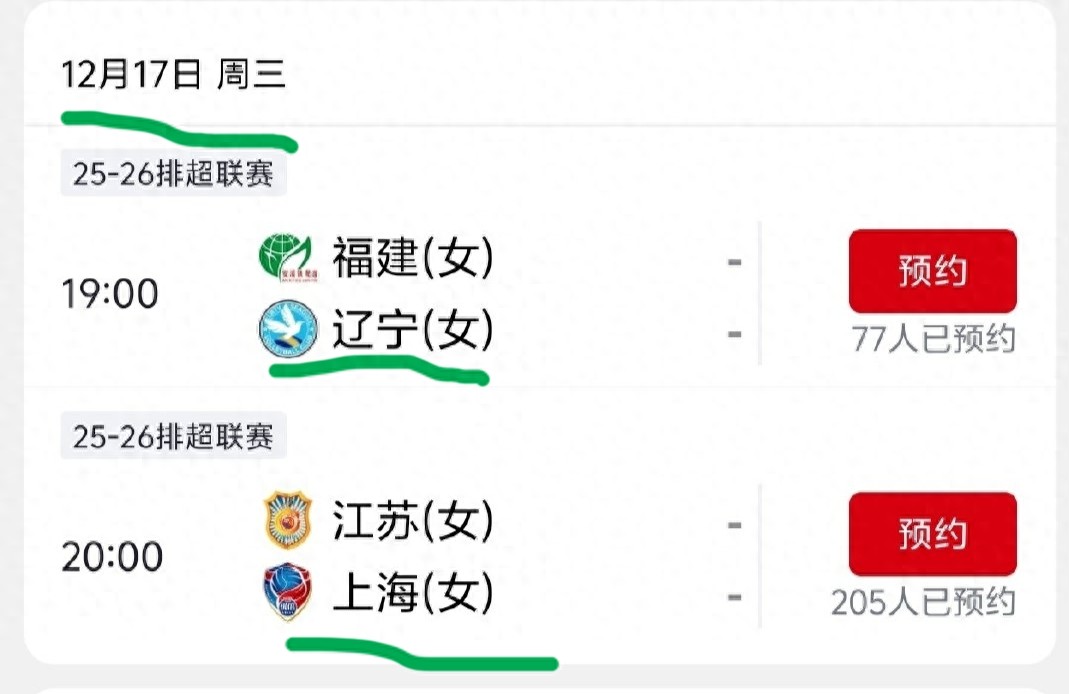Image resolution: width=1069 pixels, height=694 pixels.
Task: Select the Jiangsu women's team badge
Action: point(287,521)
